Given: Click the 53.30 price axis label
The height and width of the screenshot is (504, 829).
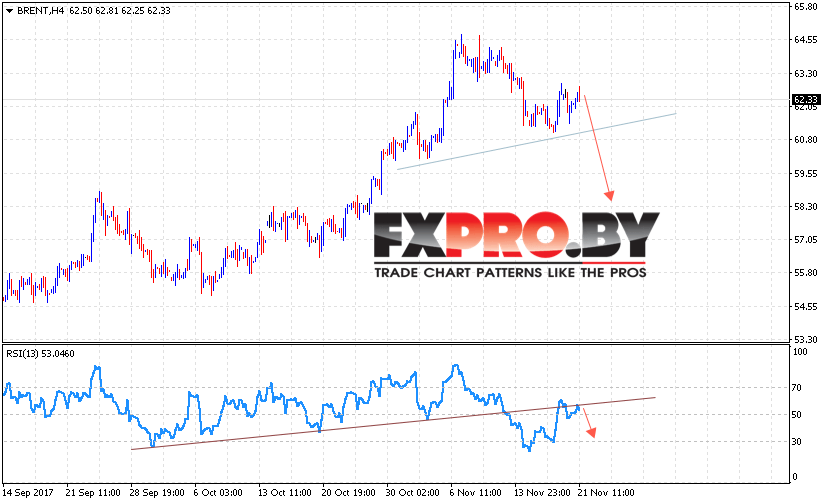Looking at the screenshot, I should (806, 340).
